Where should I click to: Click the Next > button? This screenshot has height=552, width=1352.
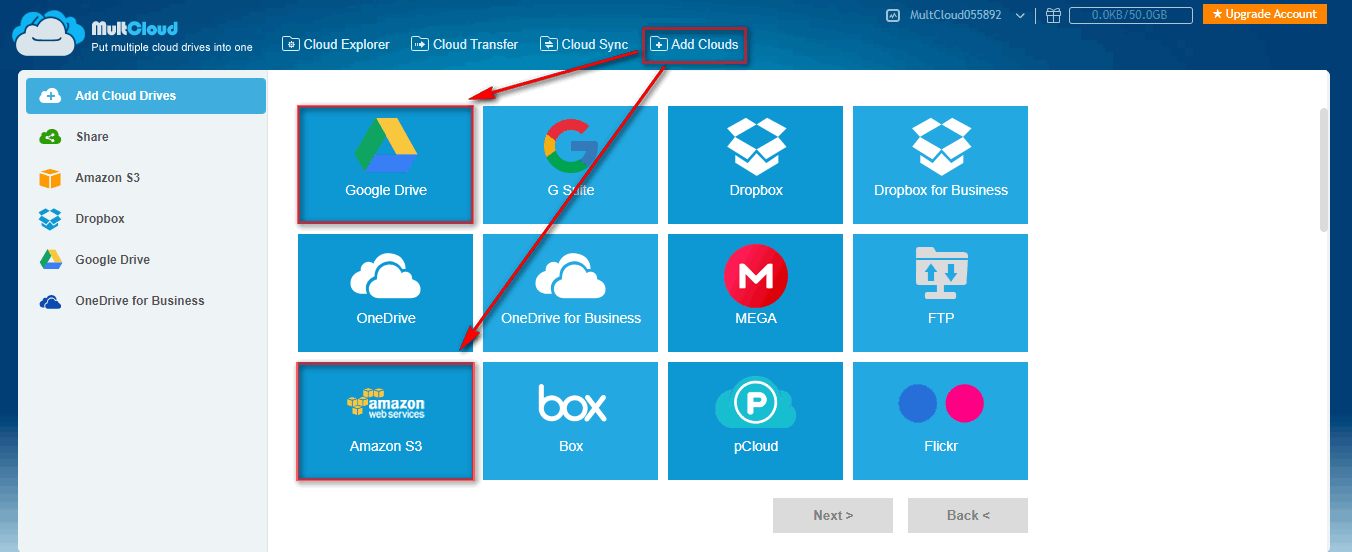833,515
